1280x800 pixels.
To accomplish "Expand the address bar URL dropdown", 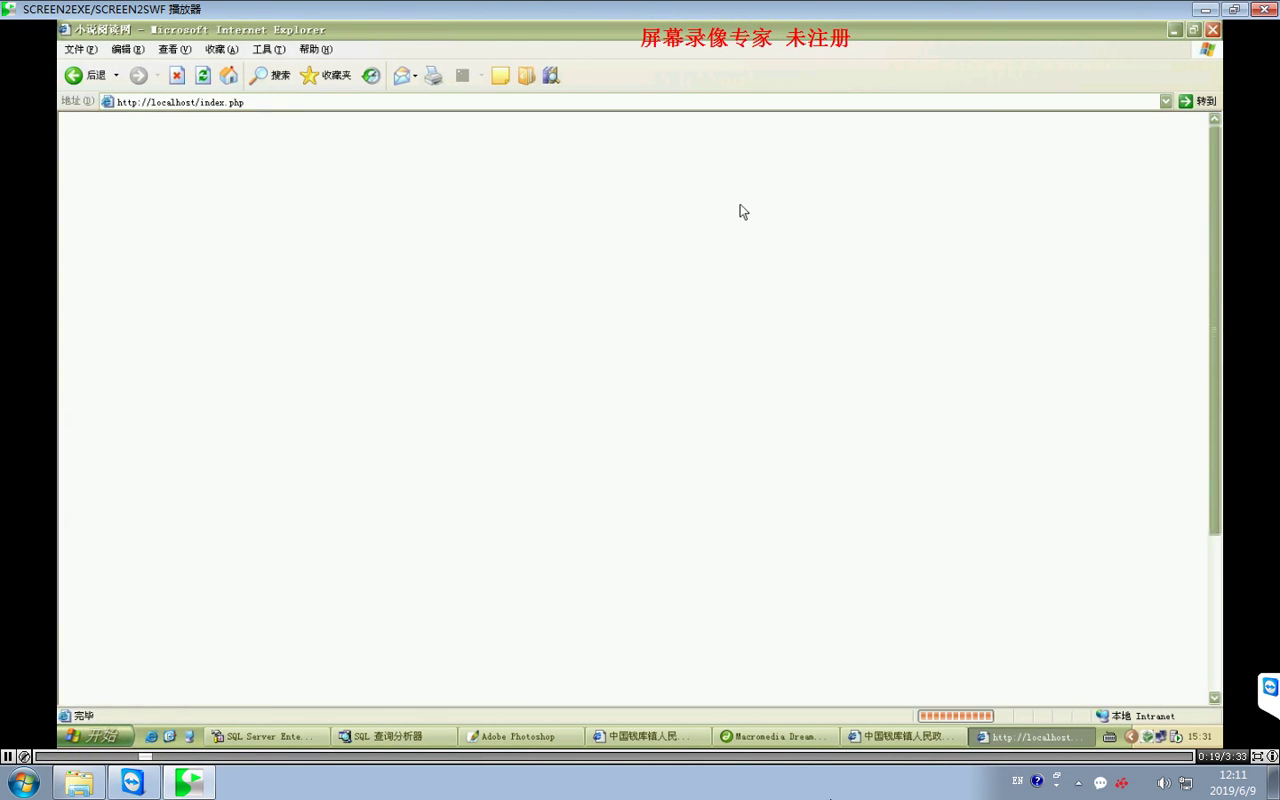I will point(1166,101).
